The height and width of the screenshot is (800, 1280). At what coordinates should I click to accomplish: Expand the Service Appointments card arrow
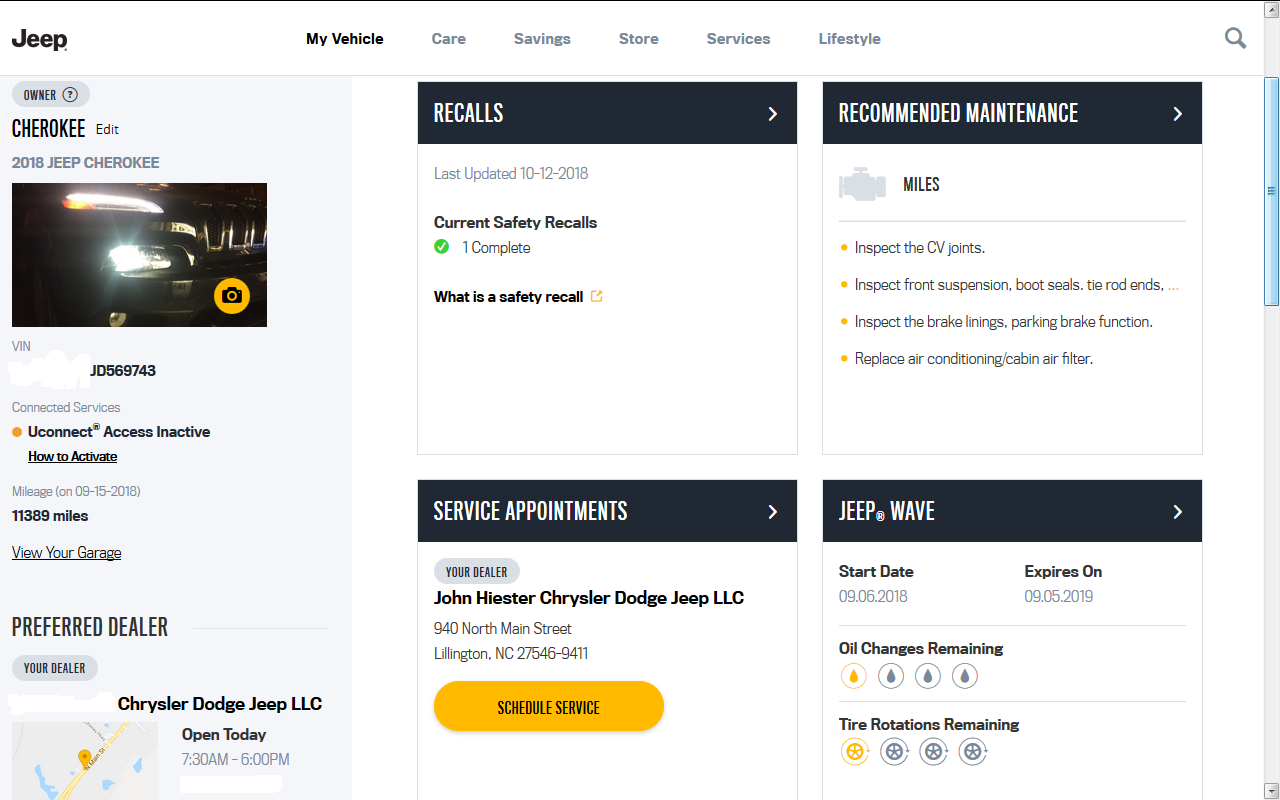click(x=772, y=511)
